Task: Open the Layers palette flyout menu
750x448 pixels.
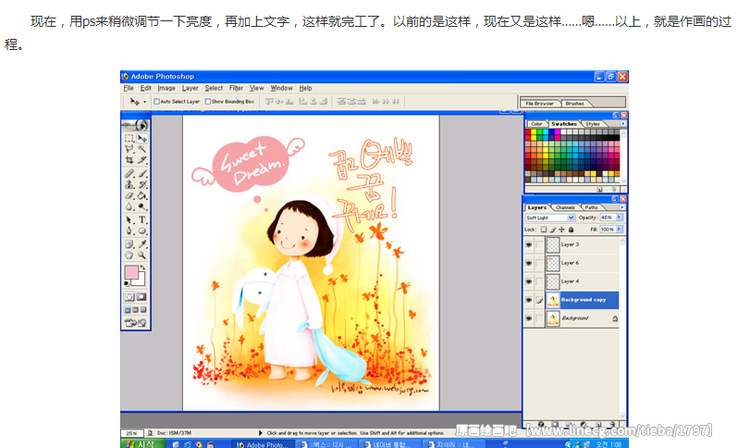Action: (622, 208)
